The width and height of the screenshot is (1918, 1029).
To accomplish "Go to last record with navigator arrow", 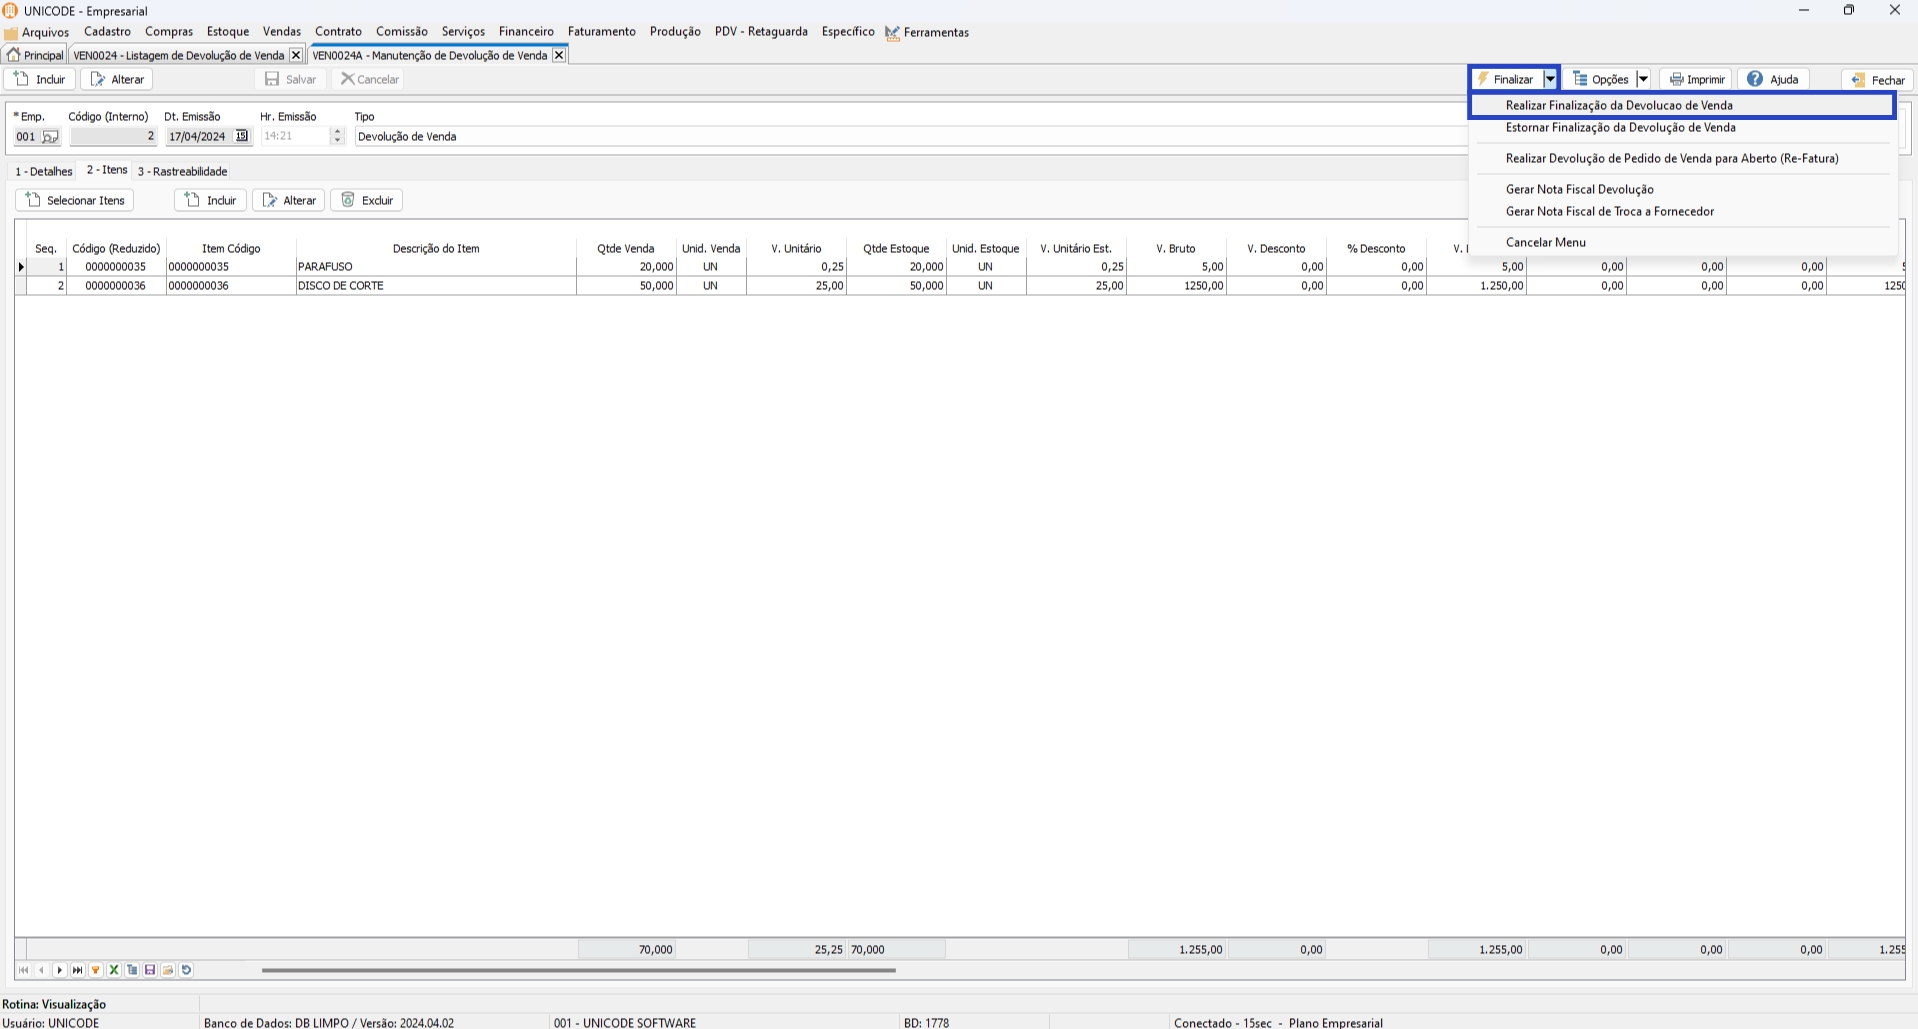I will click(78, 970).
